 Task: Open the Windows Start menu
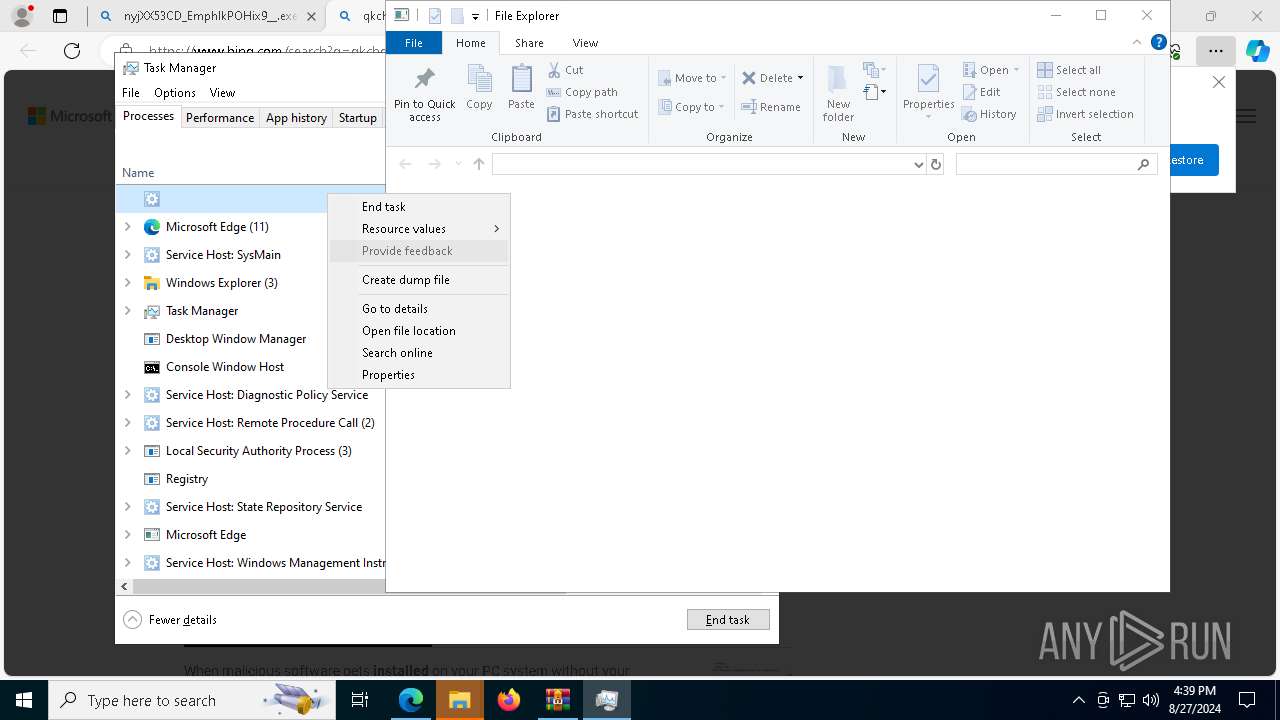[24, 700]
